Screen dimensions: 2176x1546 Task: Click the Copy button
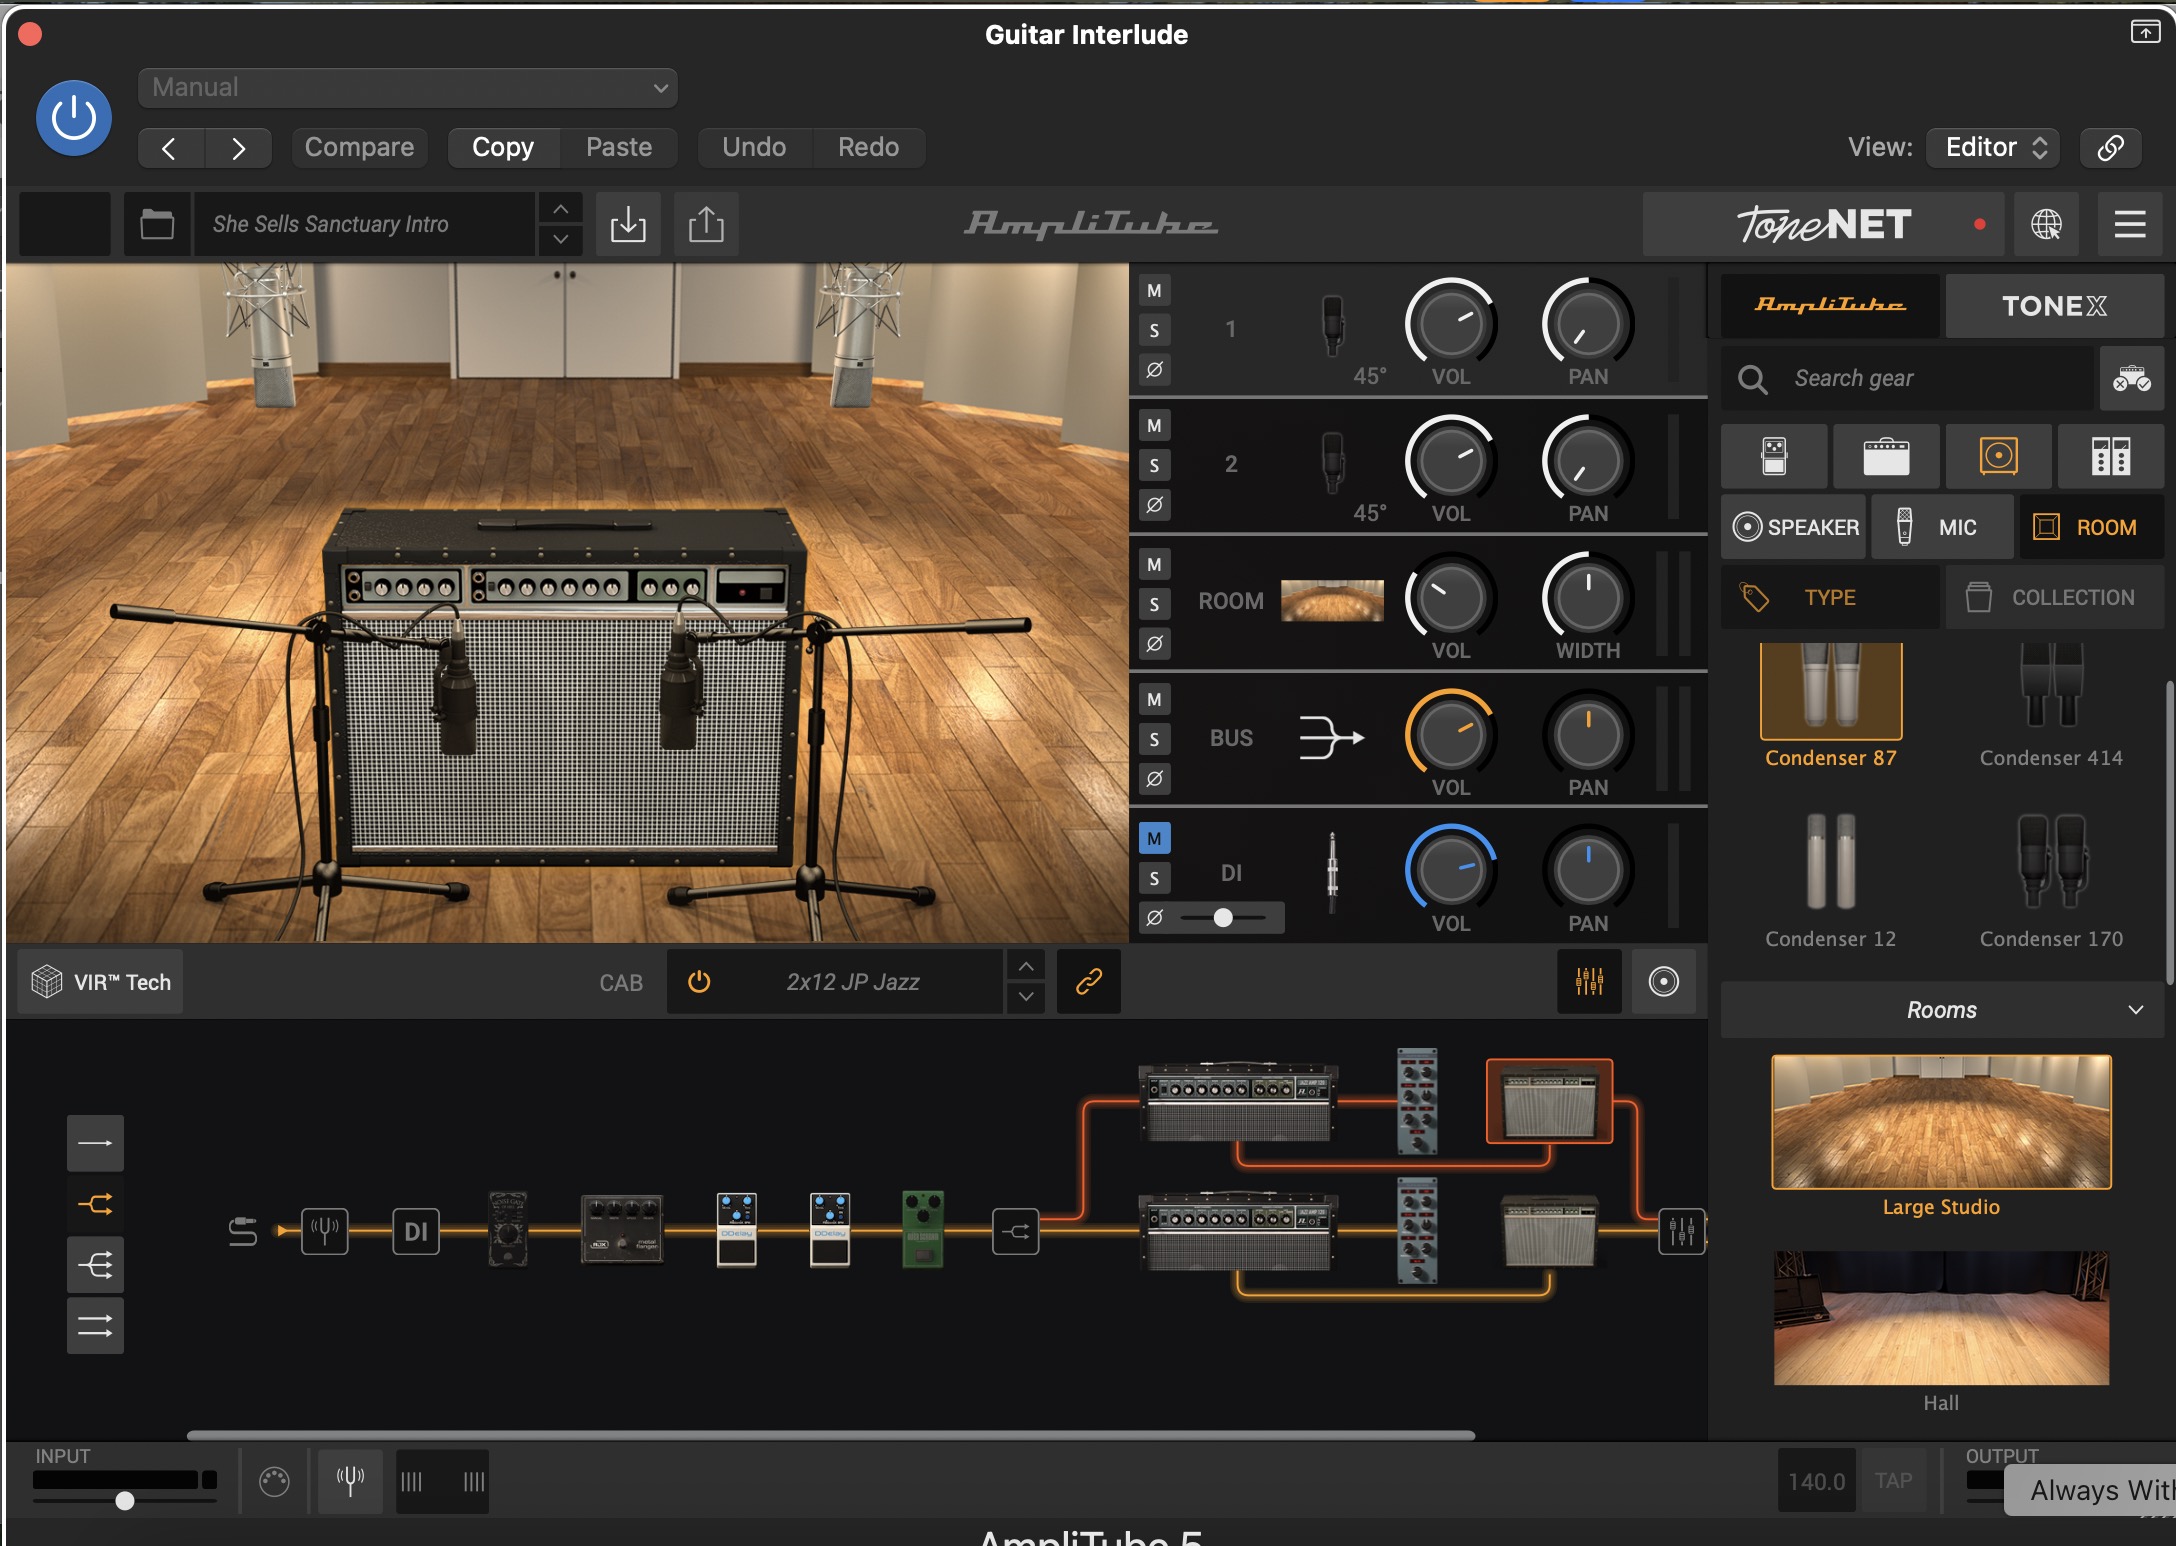tap(503, 147)
